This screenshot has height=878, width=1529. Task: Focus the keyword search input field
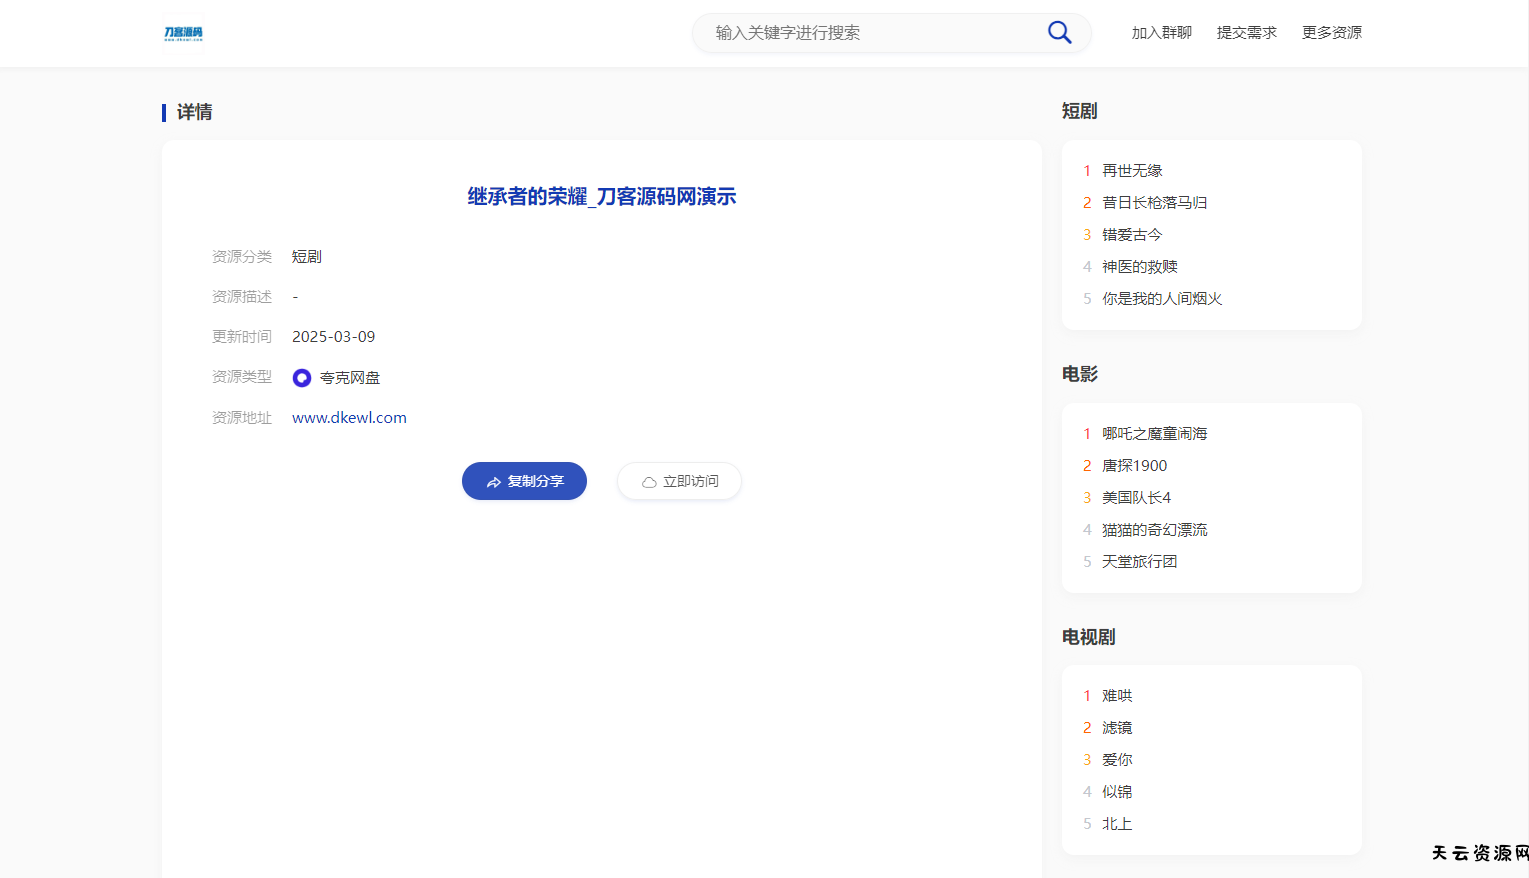[x=870, y=33]
